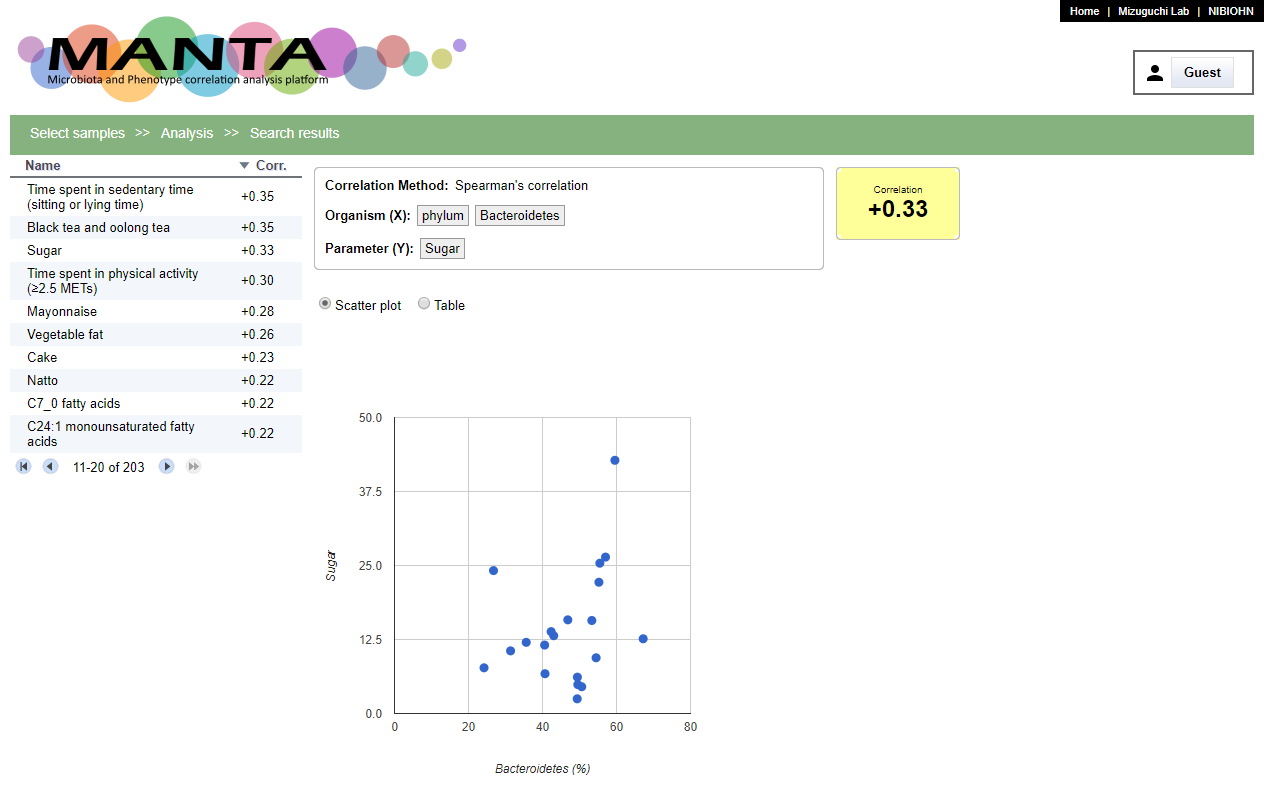The image size is (1264, 790).
Task: Select the Table radio button
Action: [x=424, y=304]
